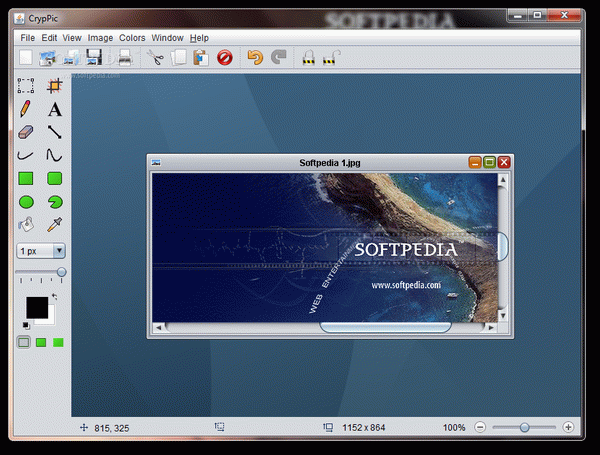Viewport: 600px width, 455px height.
Task: Paste using the clipboard toolbar icon
Action: click(201, 58)
